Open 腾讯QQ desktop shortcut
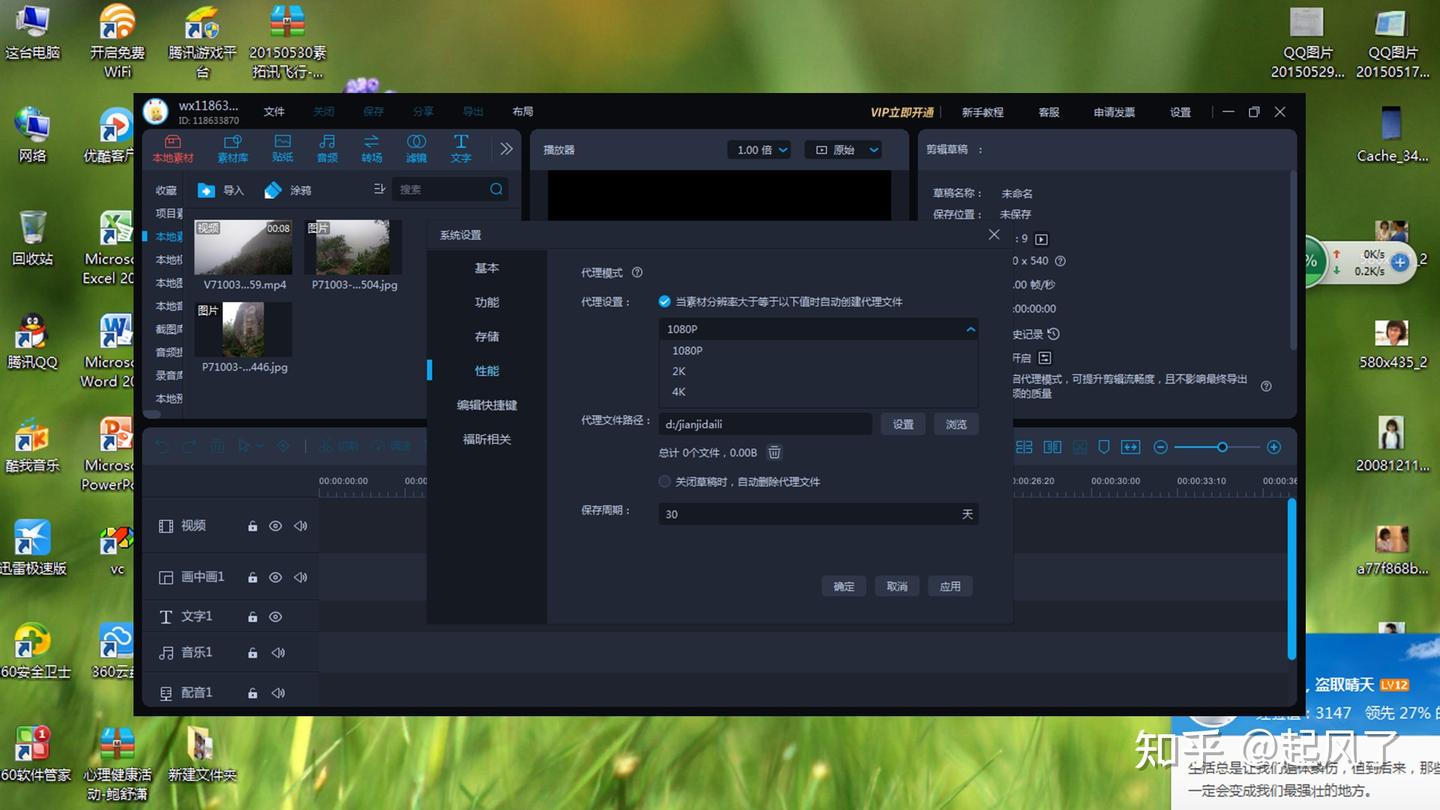Image resolution: width=1440 pixels, height=810 pixels. 32,342
